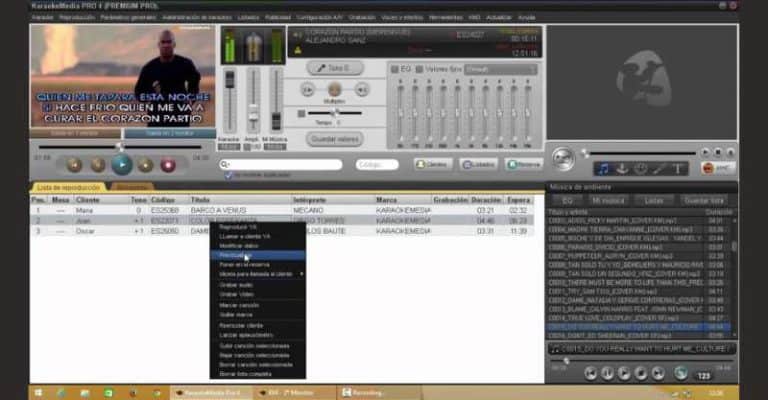Screen dimensions: 768x400
Task: Click small play icon above ambient toolbar
Action: 705,153
